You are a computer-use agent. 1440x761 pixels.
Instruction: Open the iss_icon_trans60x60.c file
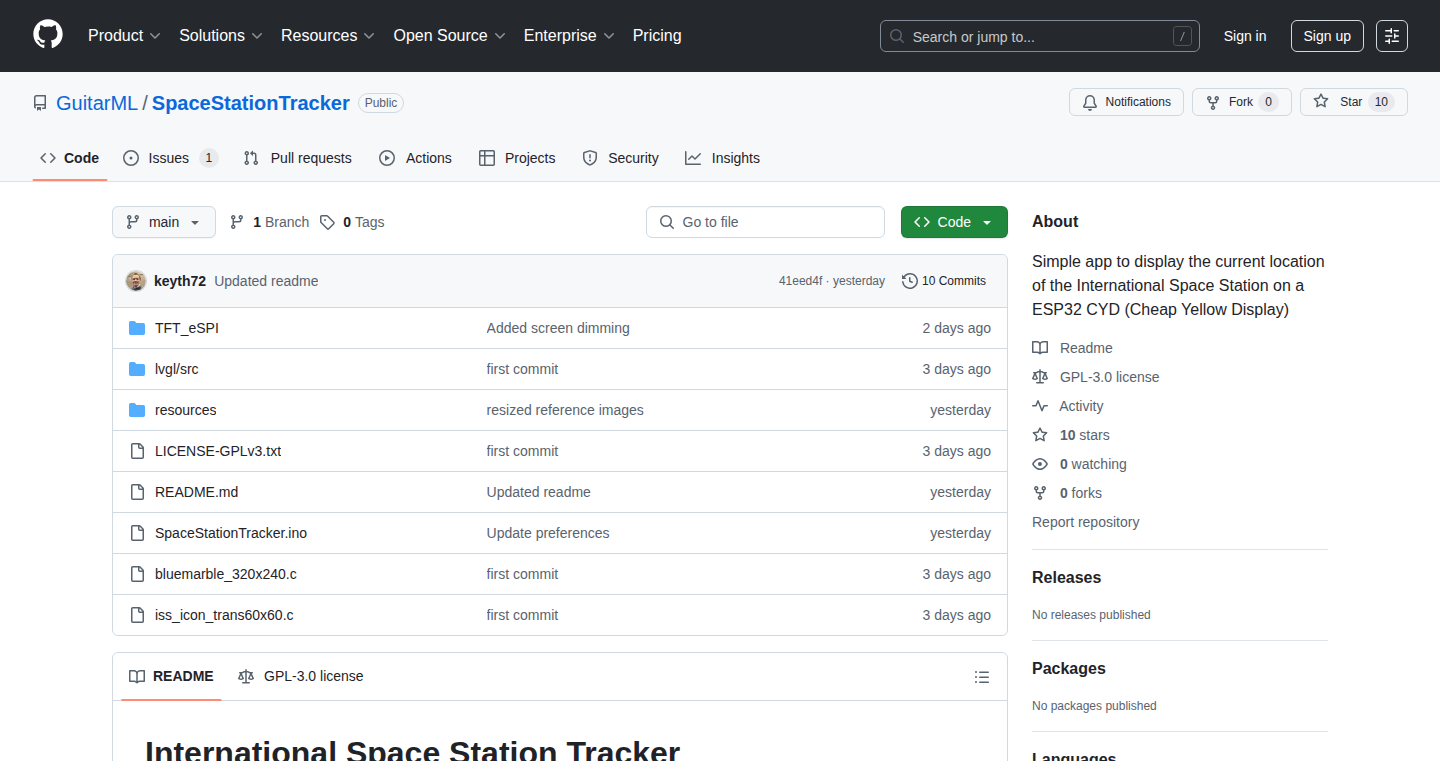point(224,615)
